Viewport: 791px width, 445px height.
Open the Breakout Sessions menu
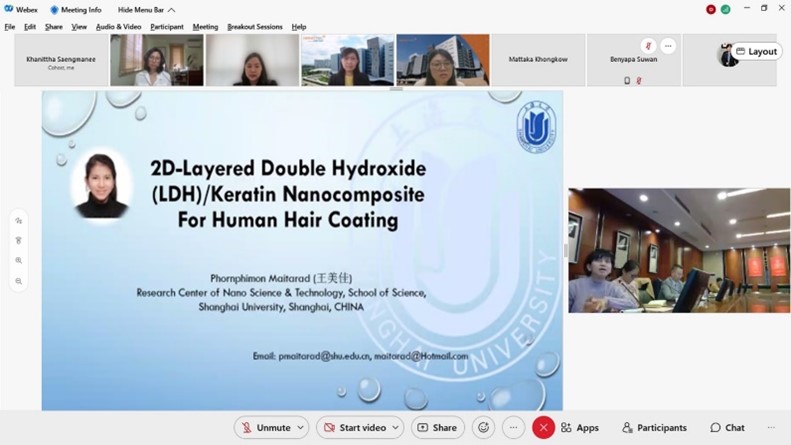(x=254, y=27)
